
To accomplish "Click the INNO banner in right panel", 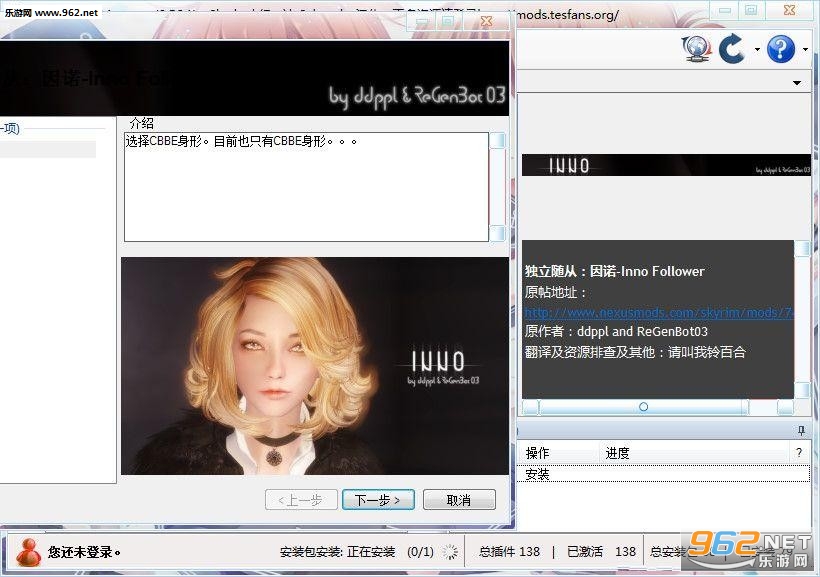I will (x=666, y=165).
